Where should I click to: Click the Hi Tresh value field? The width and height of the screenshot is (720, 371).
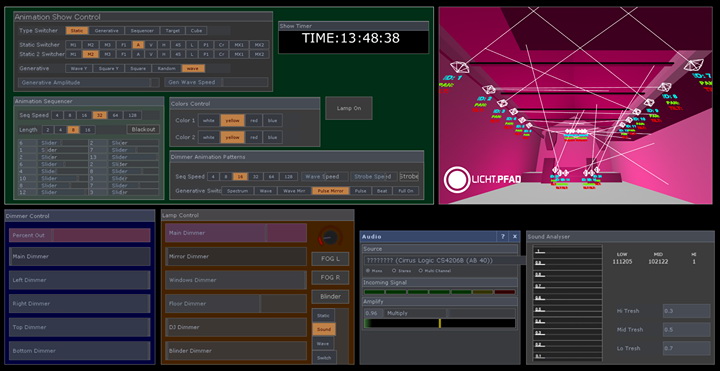click(x=686, y=311)
